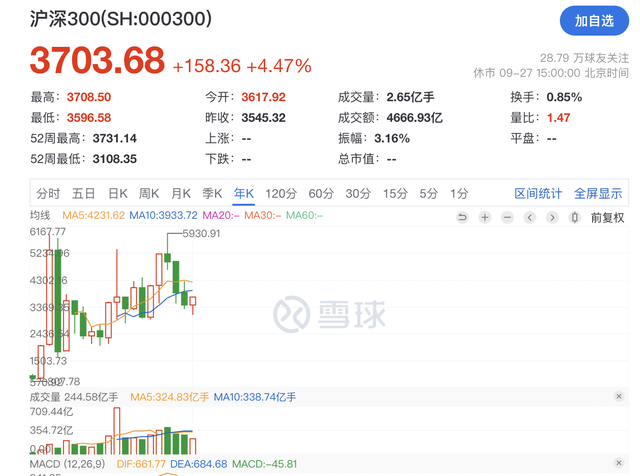Click the candlestick style icon

click(x=574, y=218)
